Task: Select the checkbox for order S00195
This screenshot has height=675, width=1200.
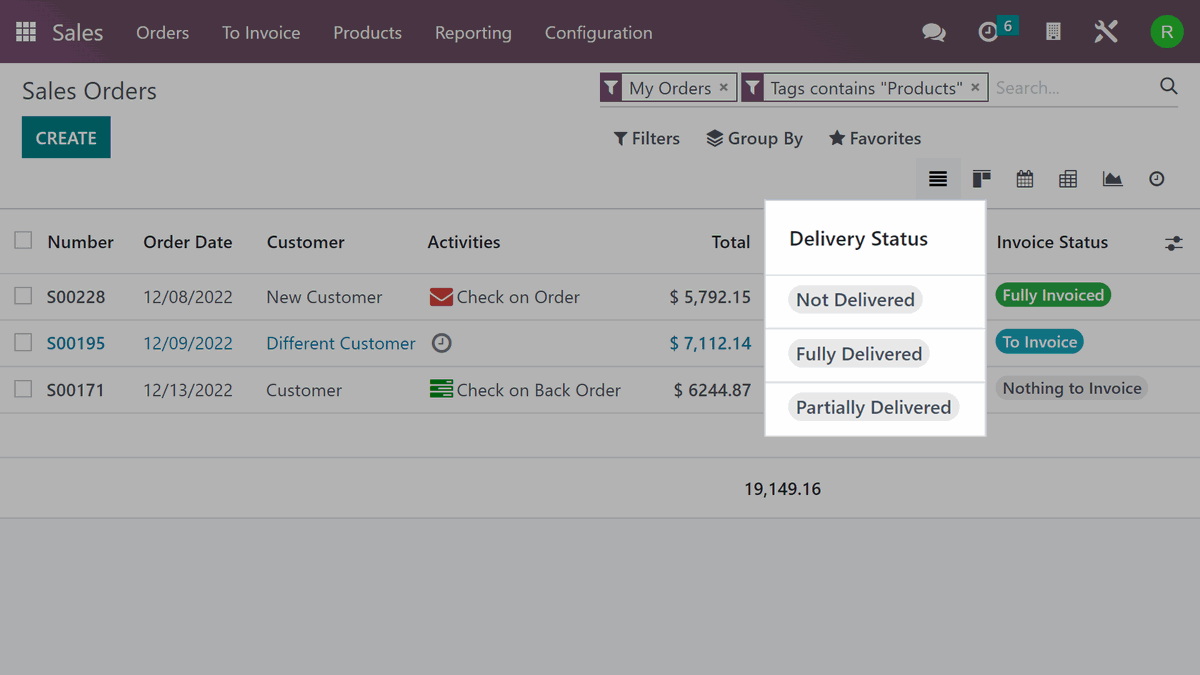Action: pyautogui.click(x=23, y=342)
